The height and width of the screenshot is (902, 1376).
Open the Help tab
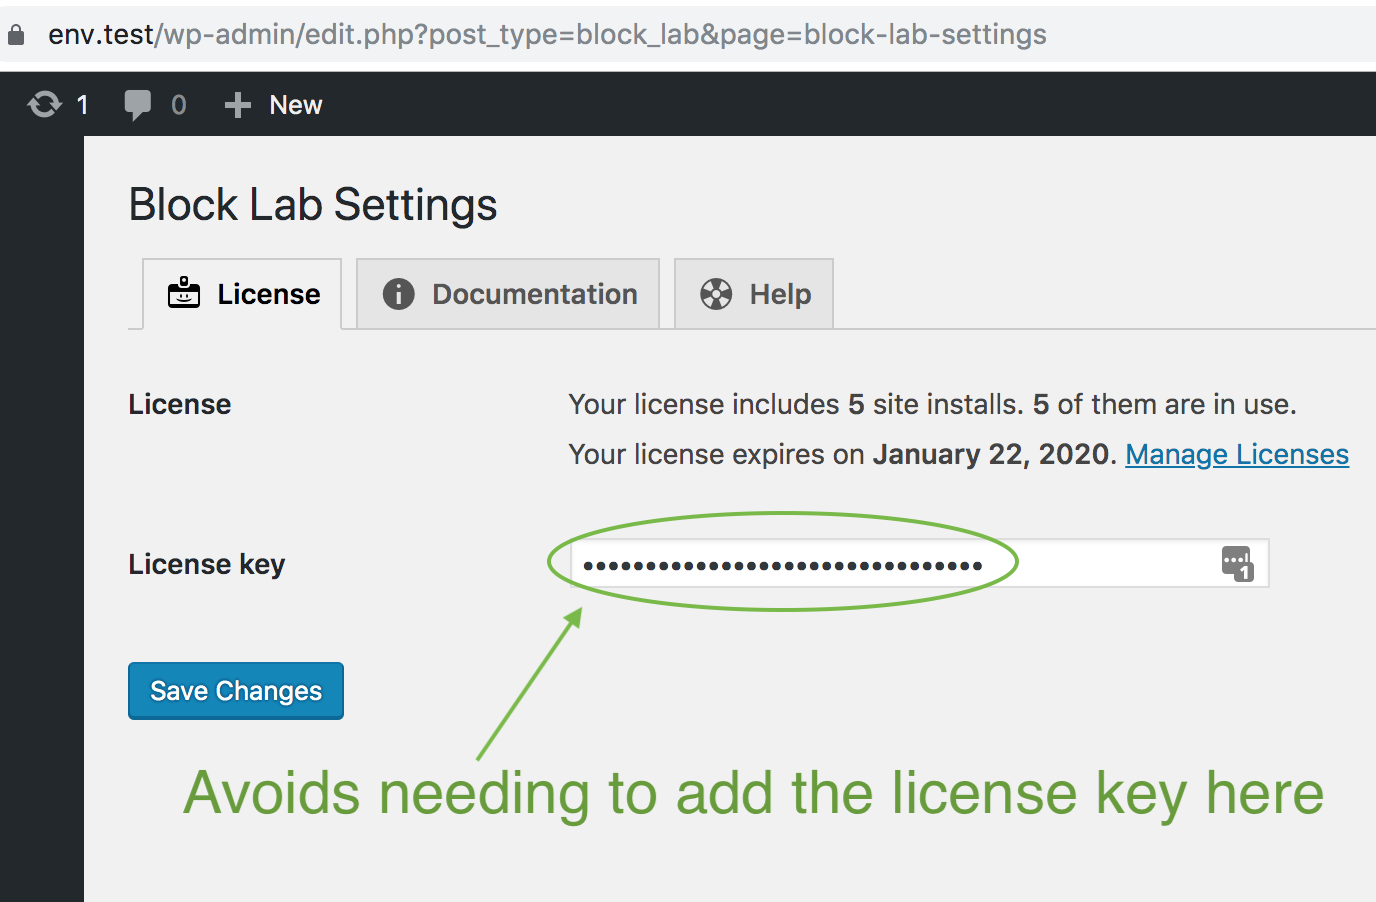[x=753, y=293]
